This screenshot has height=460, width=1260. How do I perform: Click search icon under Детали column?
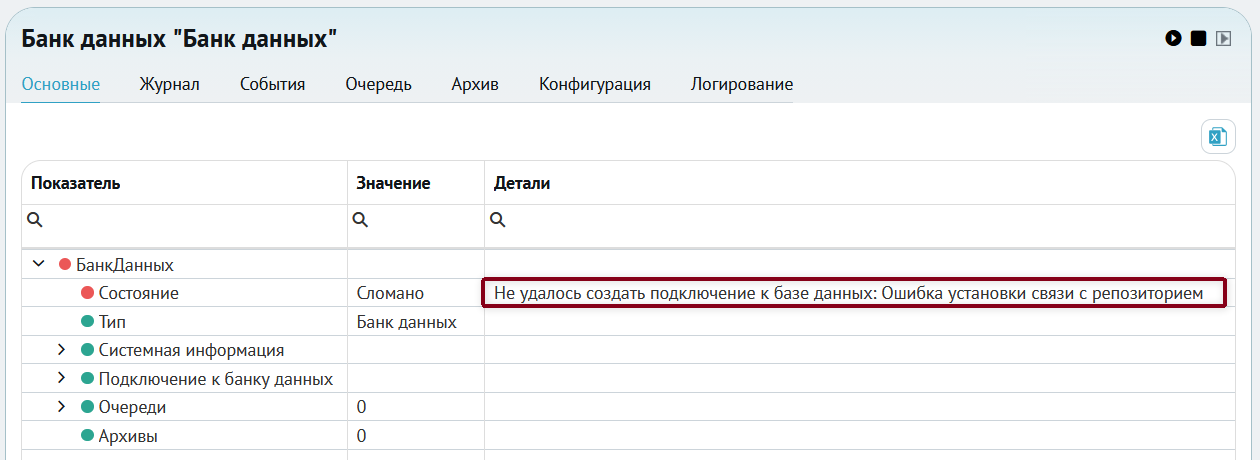[x=497, y=219]
